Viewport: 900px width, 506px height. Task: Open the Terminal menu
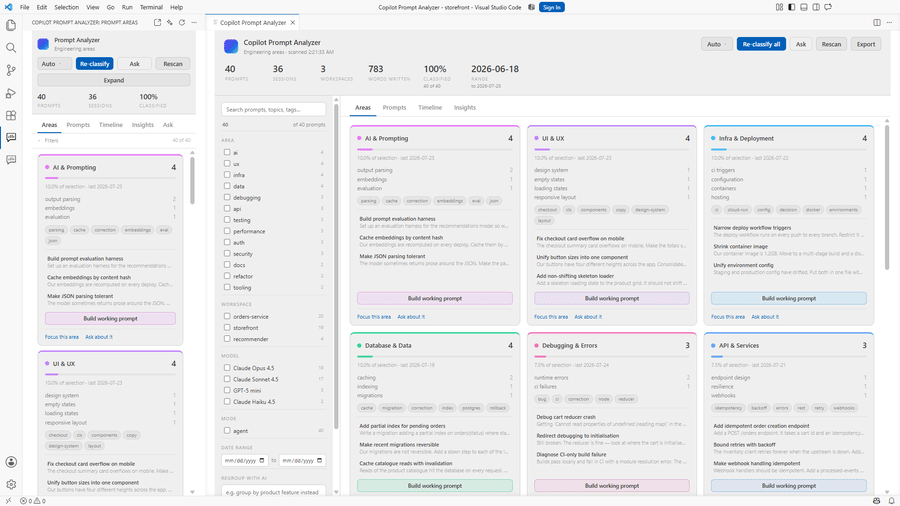pos(151,7)
